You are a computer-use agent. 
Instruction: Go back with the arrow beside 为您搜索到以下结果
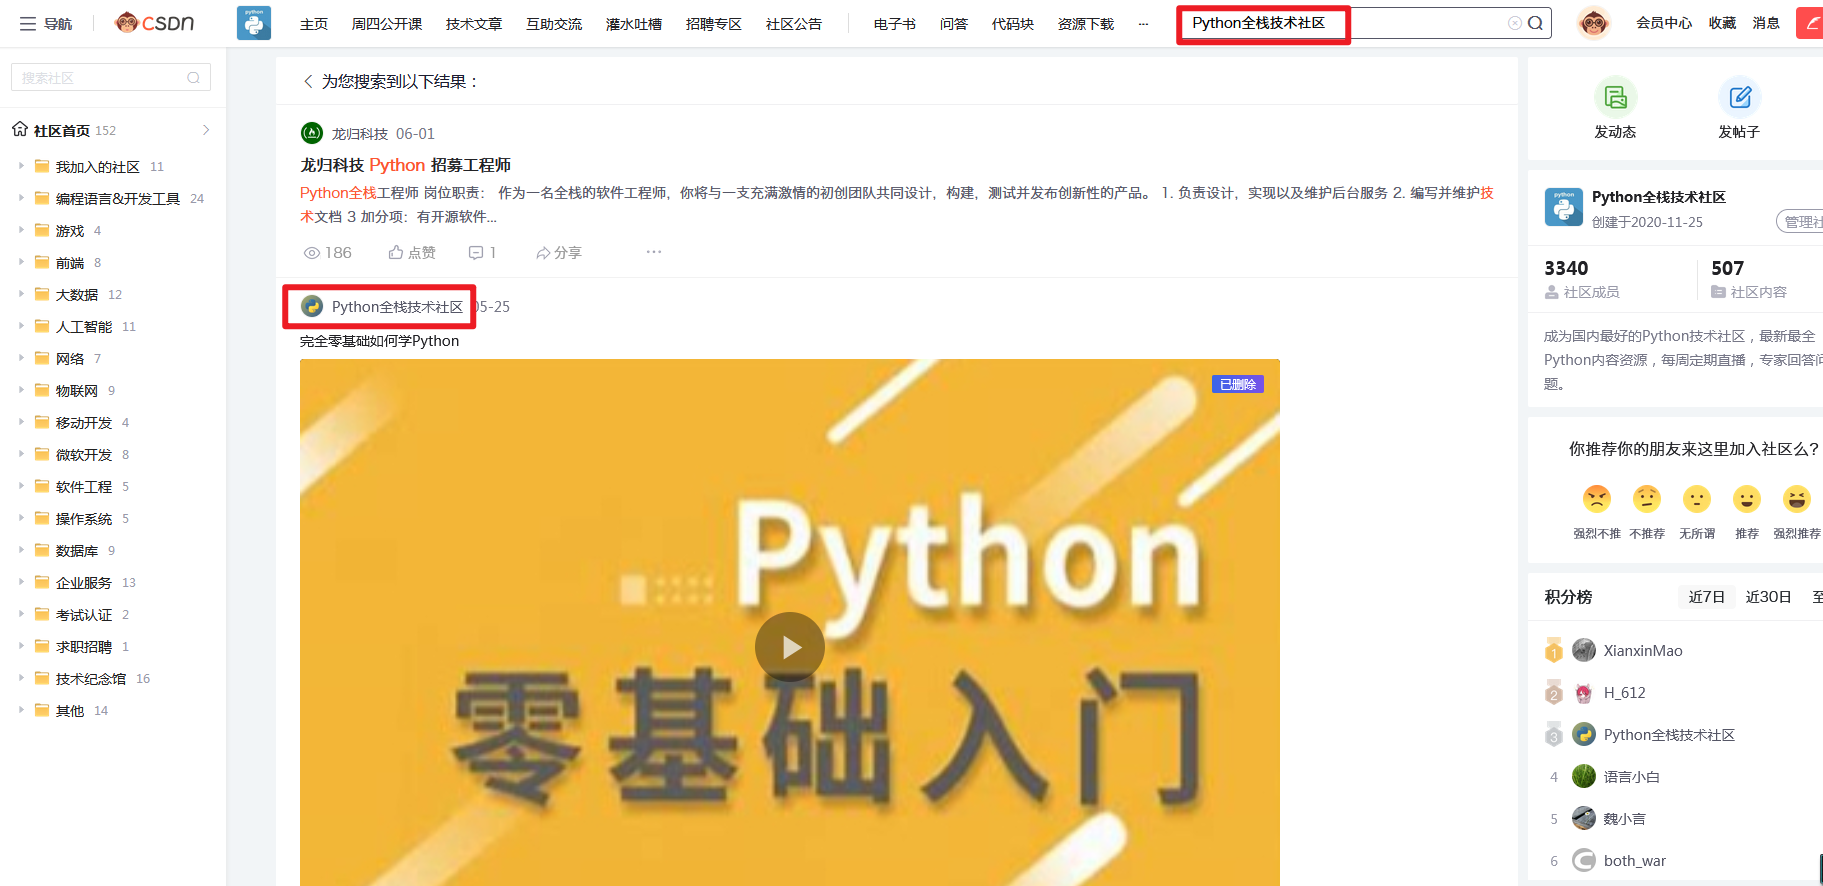[308, 81]
